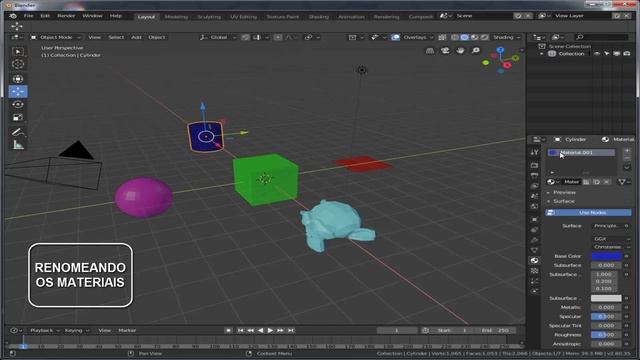Open the Shading options dropdown

[x=507, y=37]
